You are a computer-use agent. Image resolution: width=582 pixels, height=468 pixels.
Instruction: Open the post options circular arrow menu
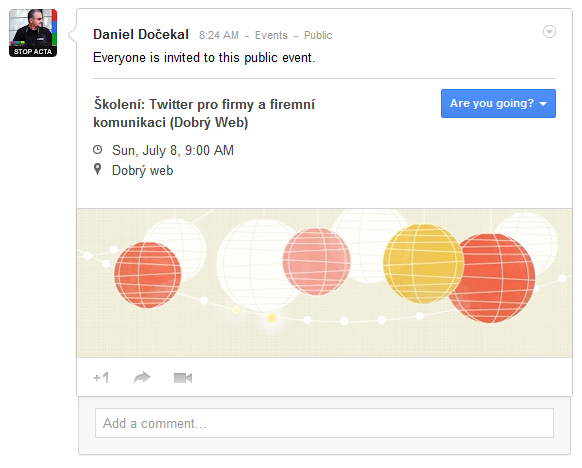[549, 32]
